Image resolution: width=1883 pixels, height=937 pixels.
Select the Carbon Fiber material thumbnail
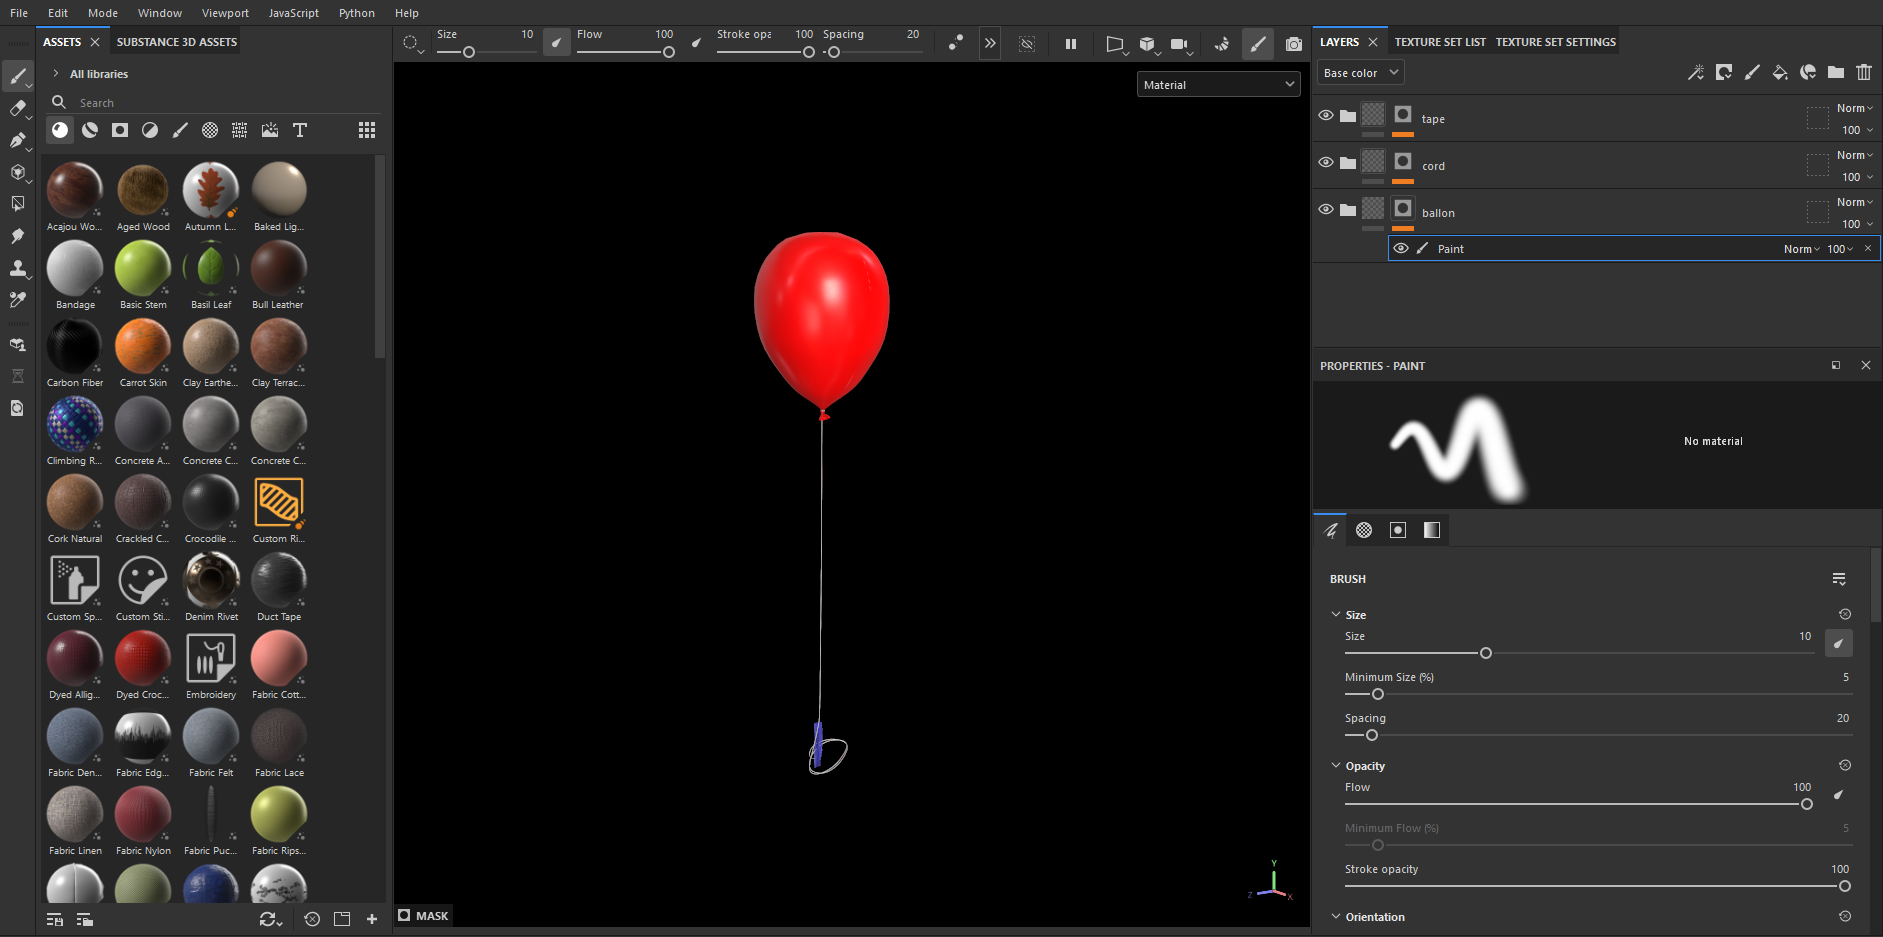pos(75,347)
